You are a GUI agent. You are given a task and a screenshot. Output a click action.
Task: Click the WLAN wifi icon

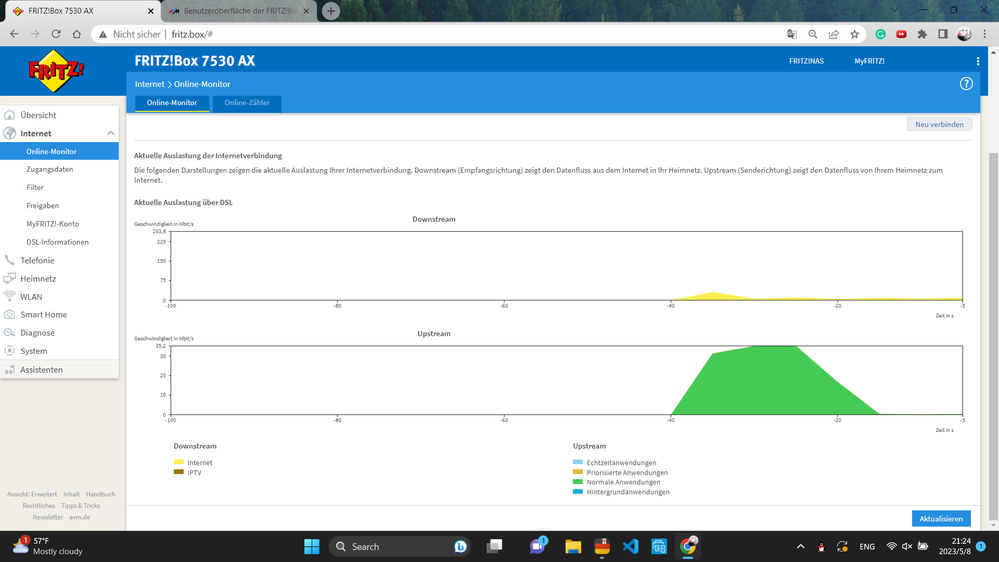tap(10, 296)
